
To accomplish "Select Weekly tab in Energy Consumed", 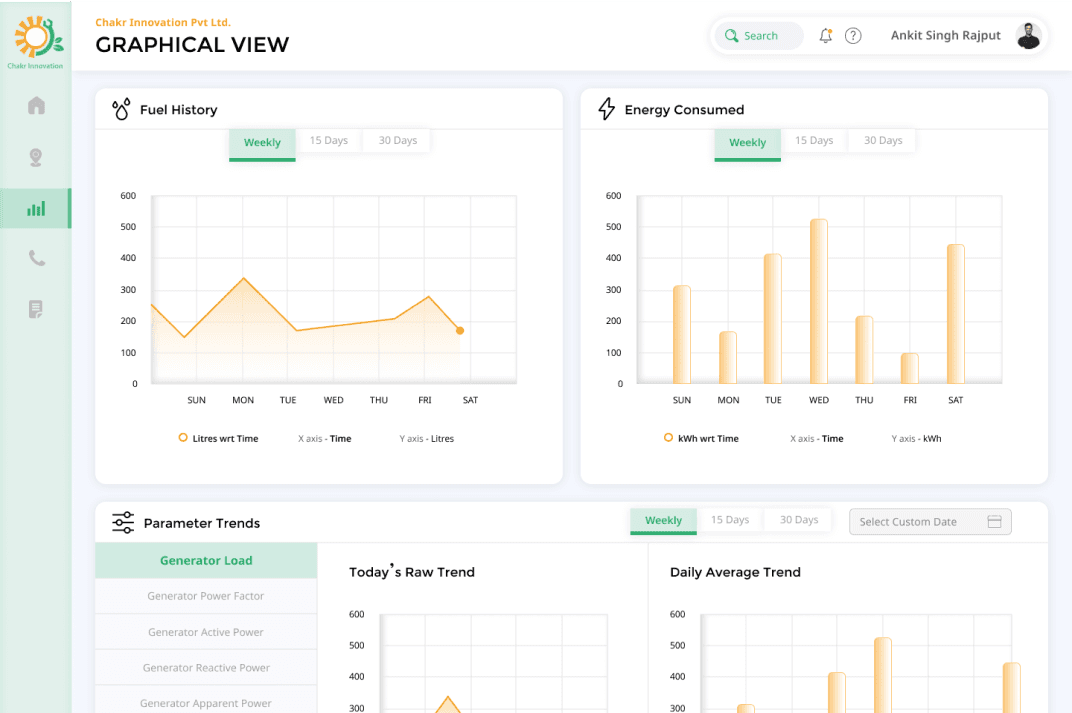I will coord(747,144).
